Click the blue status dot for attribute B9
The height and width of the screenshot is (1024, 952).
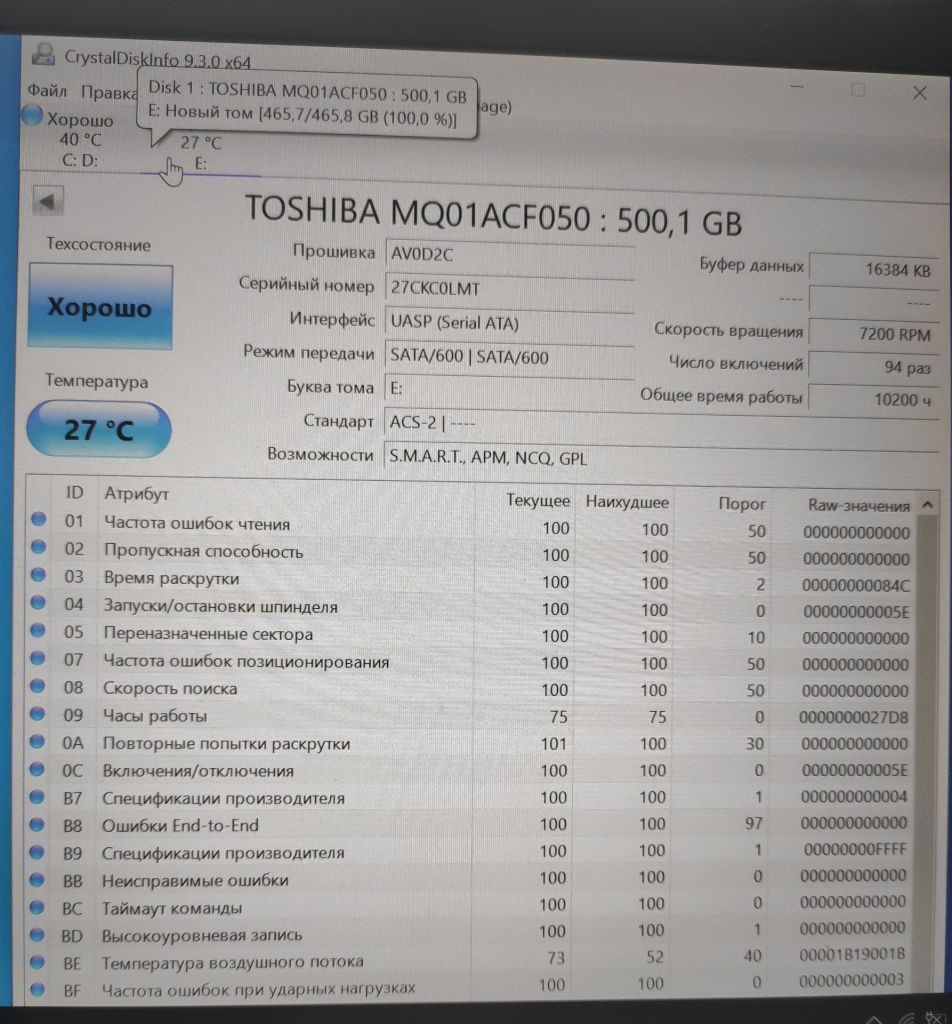tap(37, 852)
